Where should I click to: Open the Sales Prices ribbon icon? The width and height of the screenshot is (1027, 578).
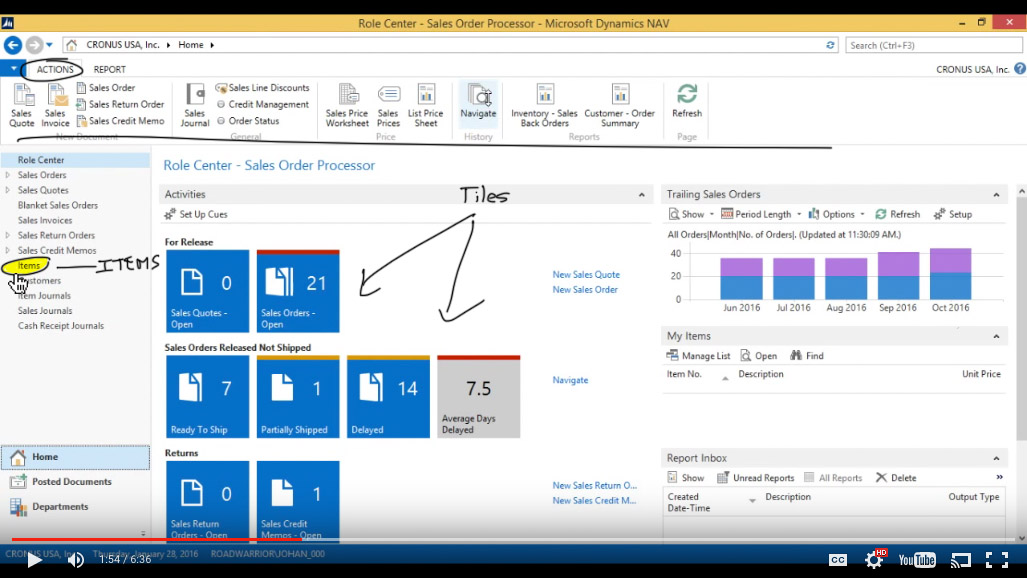[x=388, y=105]
